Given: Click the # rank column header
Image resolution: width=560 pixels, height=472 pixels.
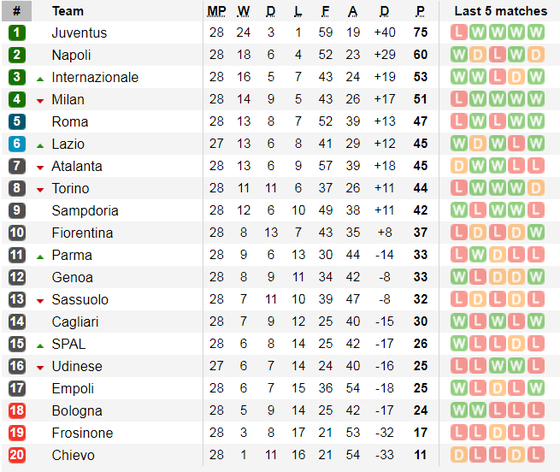Looking at the screenshot, I should (x=17, y=11).
